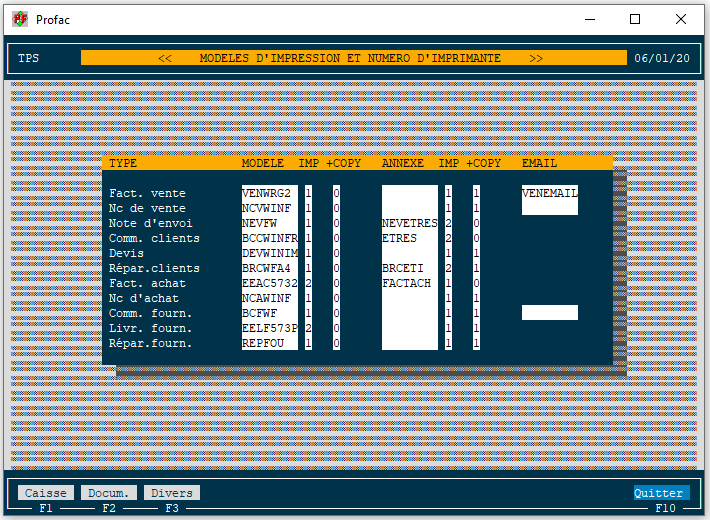This screenshot has height=520, width=710.
Task: Open the Docum. menu
Action: [x=109, y=493]
